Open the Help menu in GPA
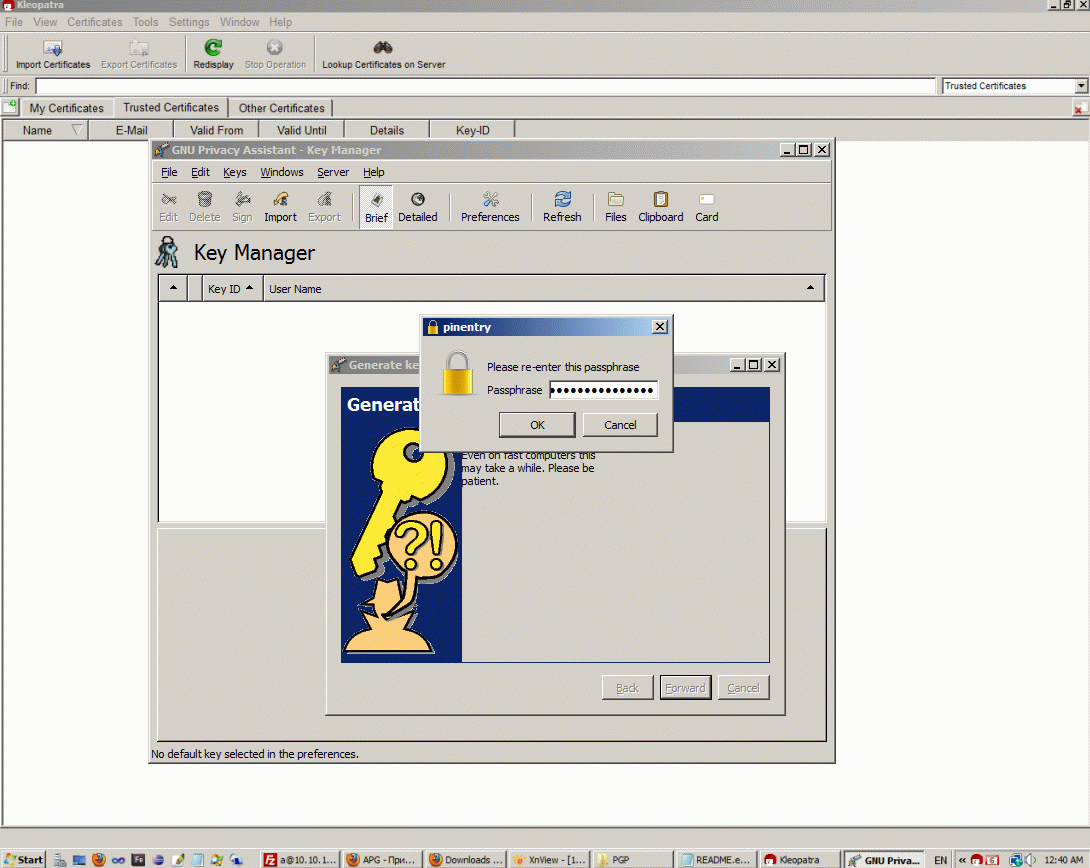The width and height of the screenshot is (1090, 868). 373,172
